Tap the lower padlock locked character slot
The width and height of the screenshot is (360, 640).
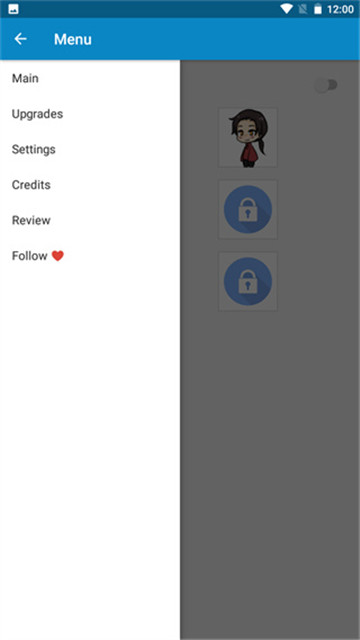click(x=248, y=281)
